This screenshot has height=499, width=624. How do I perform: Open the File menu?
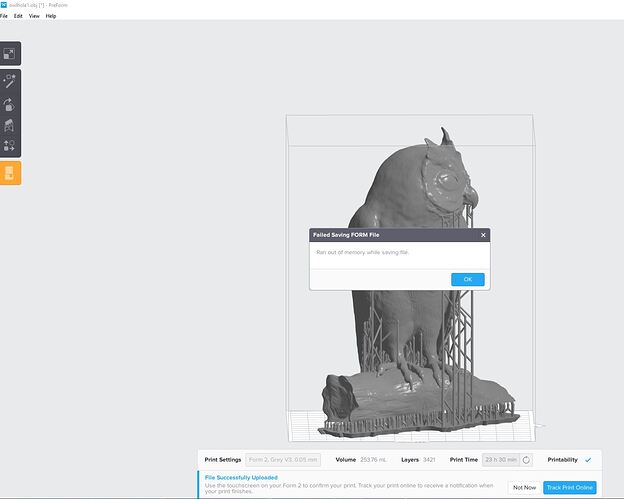tap(4, 16)
